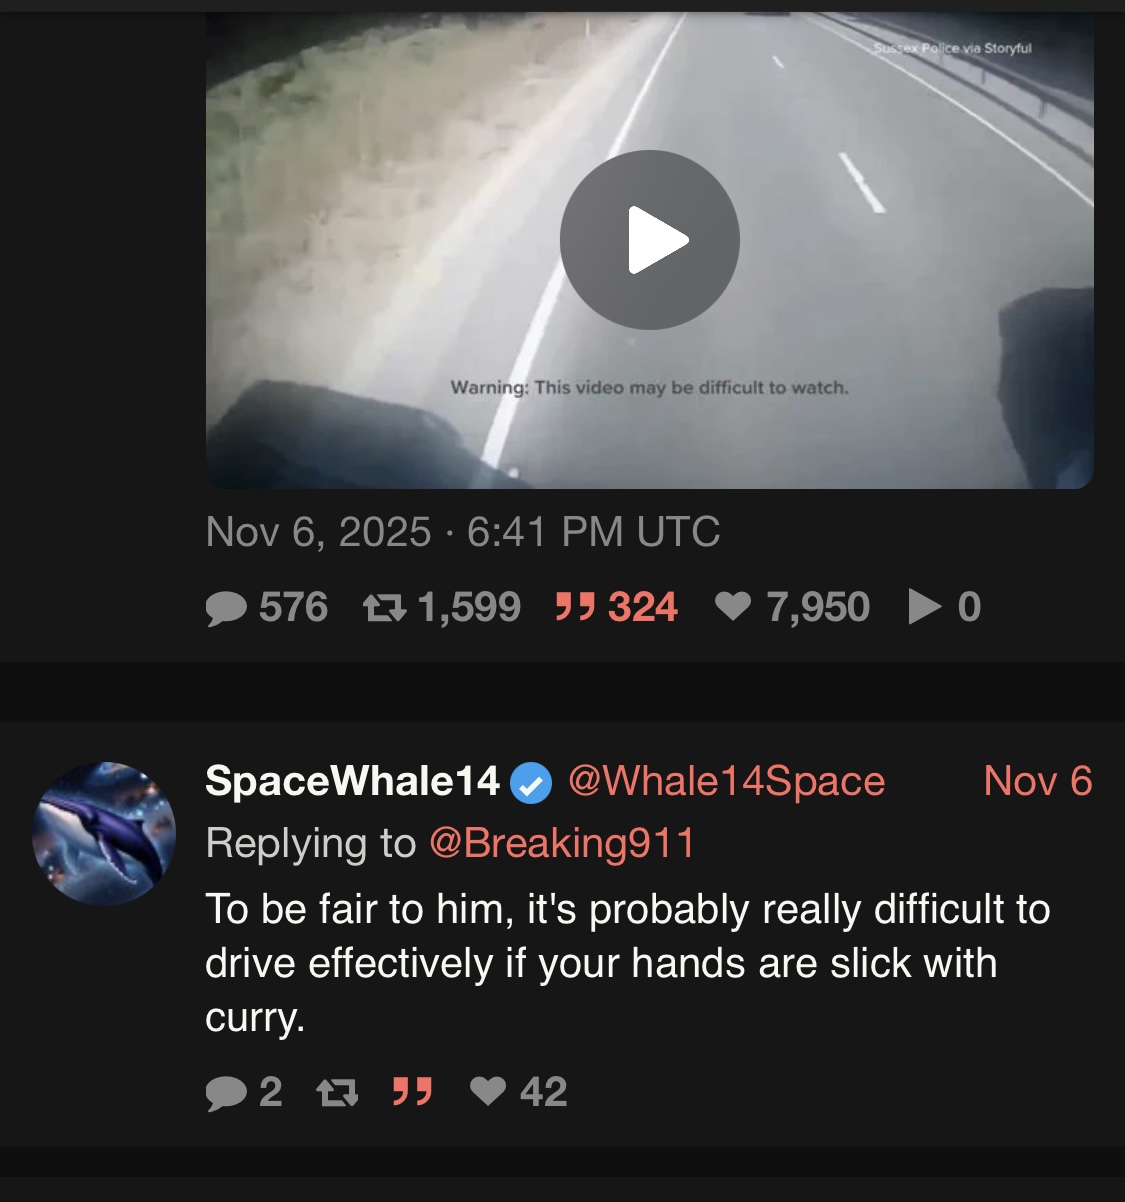The height and width of the screenshot is (1202, 1125).
Task: Click the reply bubble on SpaceWhale14's comment
Action: click(x=226, y=1092)
